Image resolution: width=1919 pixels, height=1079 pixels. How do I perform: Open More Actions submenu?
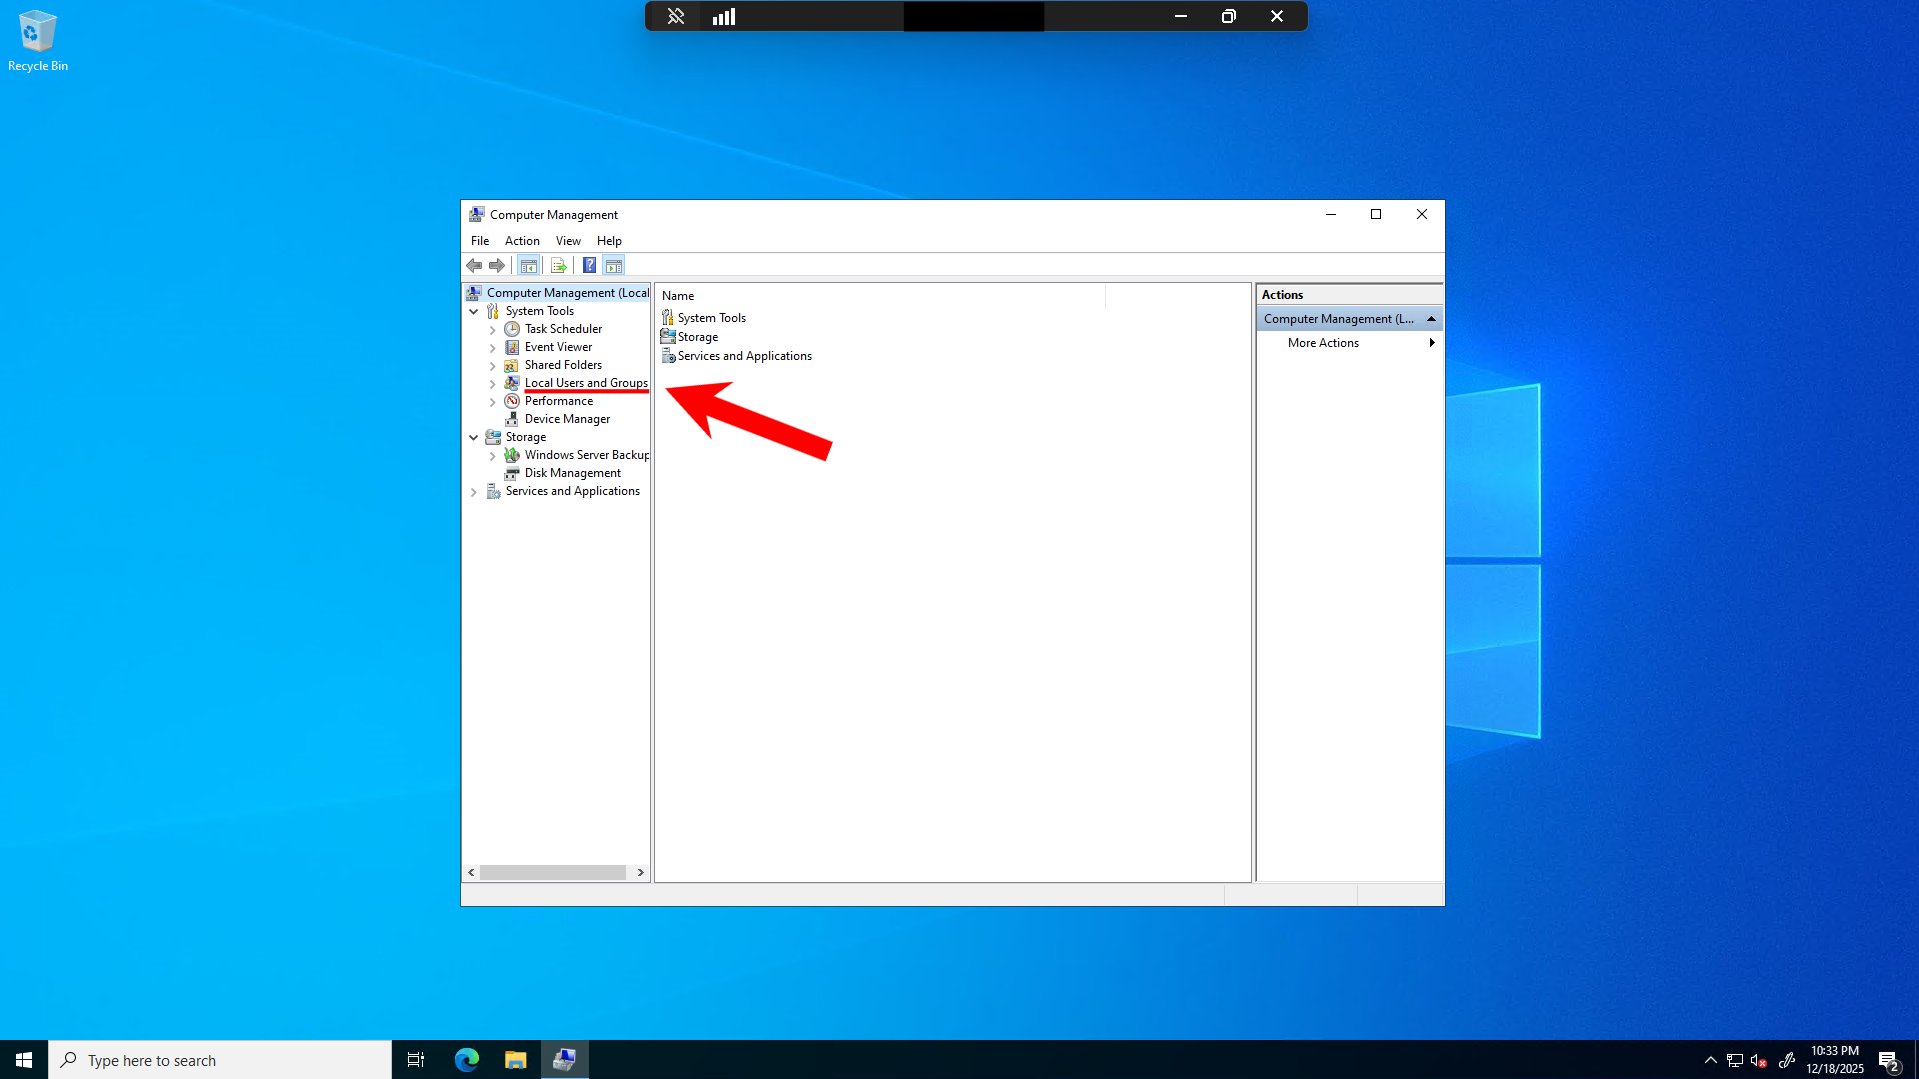coord(1349,343)
